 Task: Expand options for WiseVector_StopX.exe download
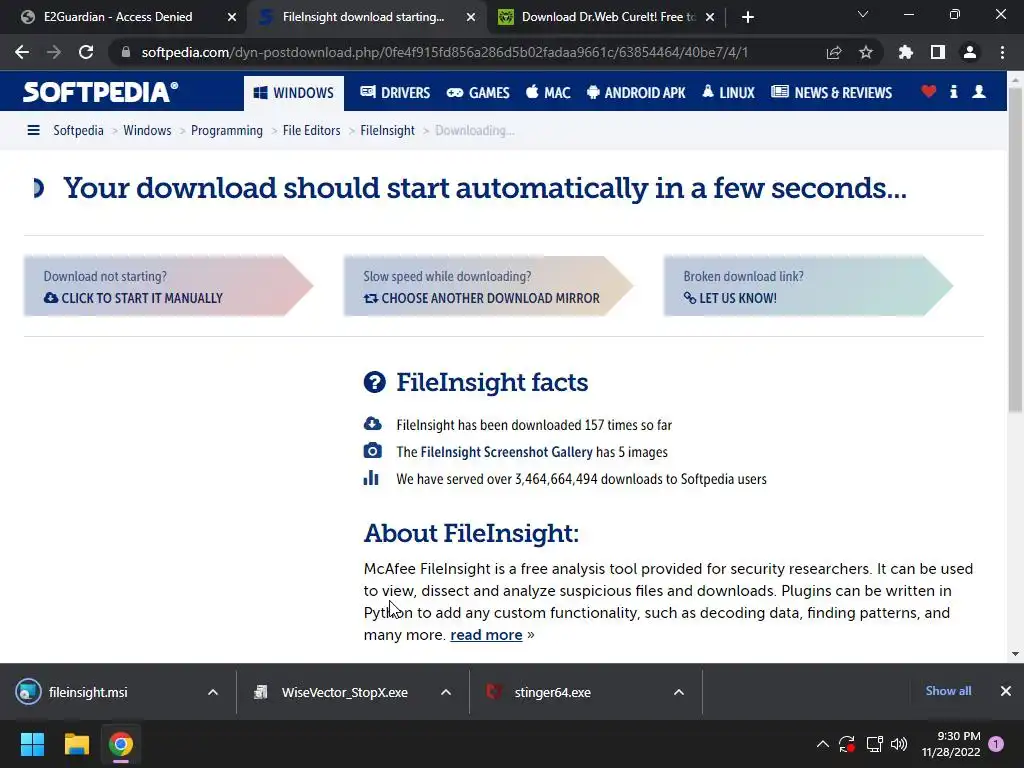click(x=446, y=692)
